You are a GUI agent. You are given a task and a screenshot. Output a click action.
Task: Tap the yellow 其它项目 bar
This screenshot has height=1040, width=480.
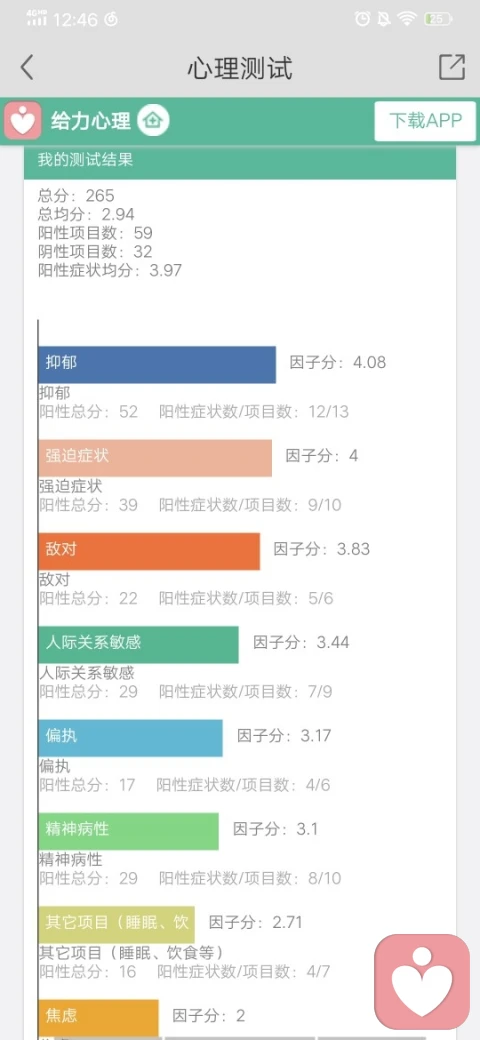117,925
